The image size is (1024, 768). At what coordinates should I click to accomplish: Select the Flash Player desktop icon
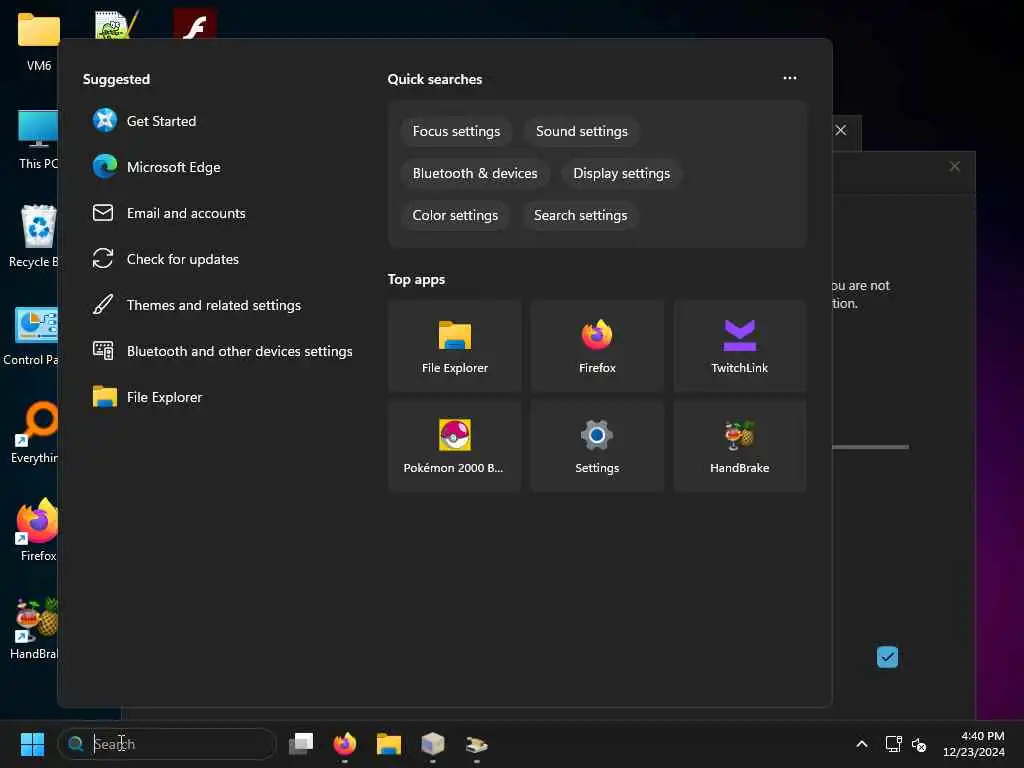tap(195, 24)
